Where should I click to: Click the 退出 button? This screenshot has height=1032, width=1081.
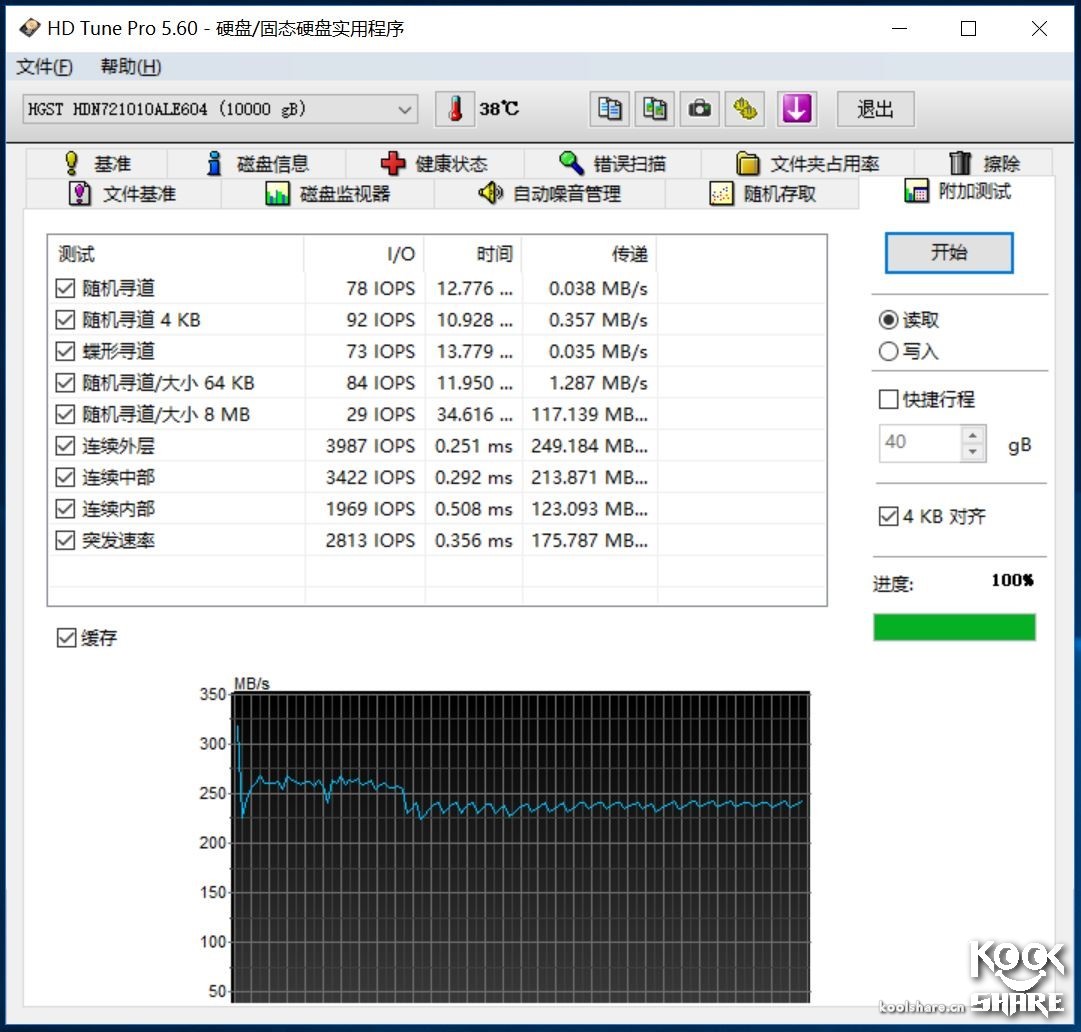(x=875, y=109)
